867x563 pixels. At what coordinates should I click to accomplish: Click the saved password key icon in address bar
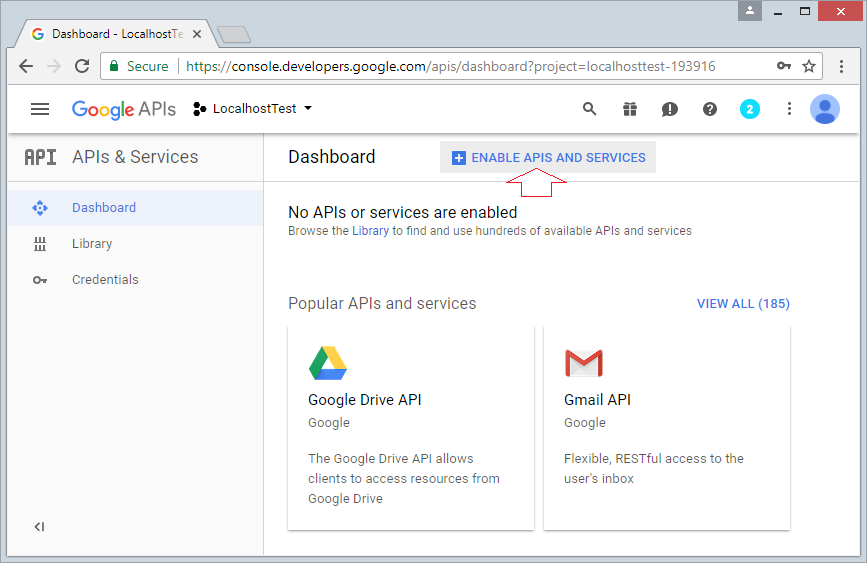click(784, 66)
